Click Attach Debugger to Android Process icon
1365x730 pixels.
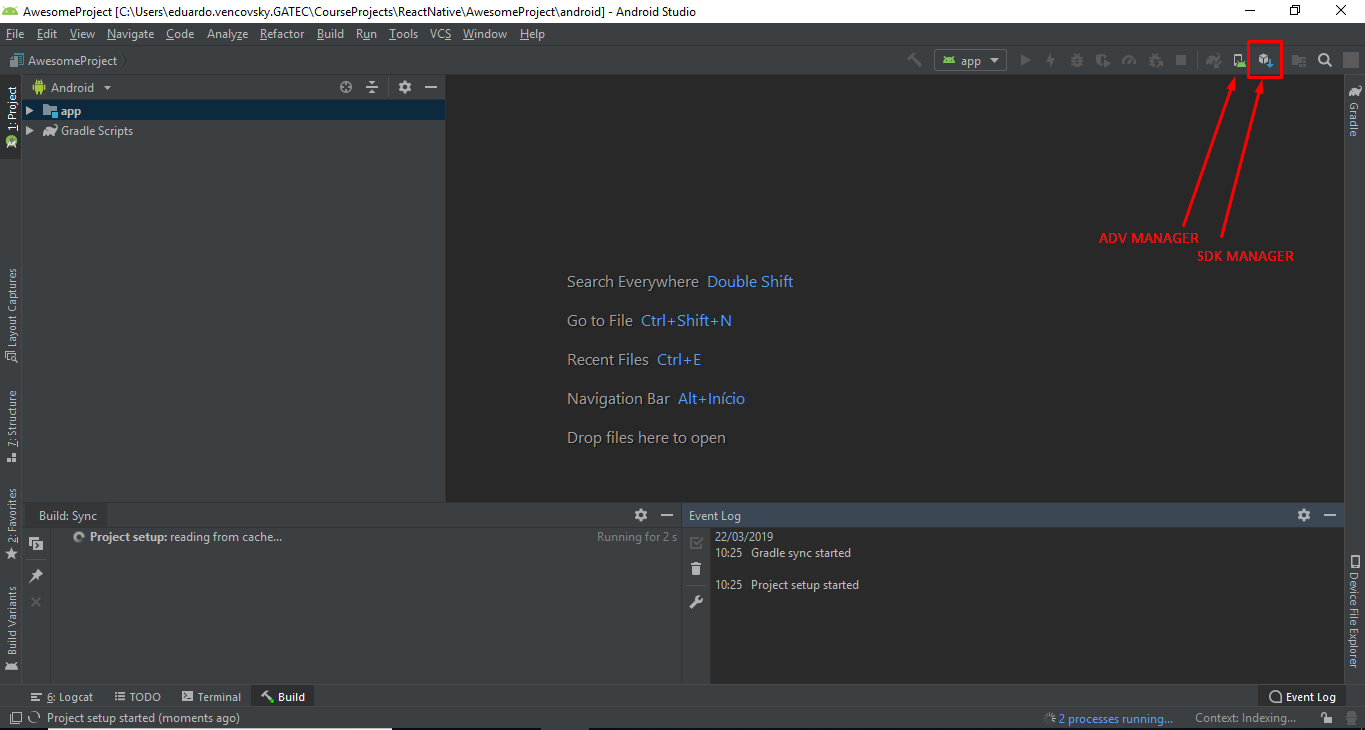coord(1155,60)
